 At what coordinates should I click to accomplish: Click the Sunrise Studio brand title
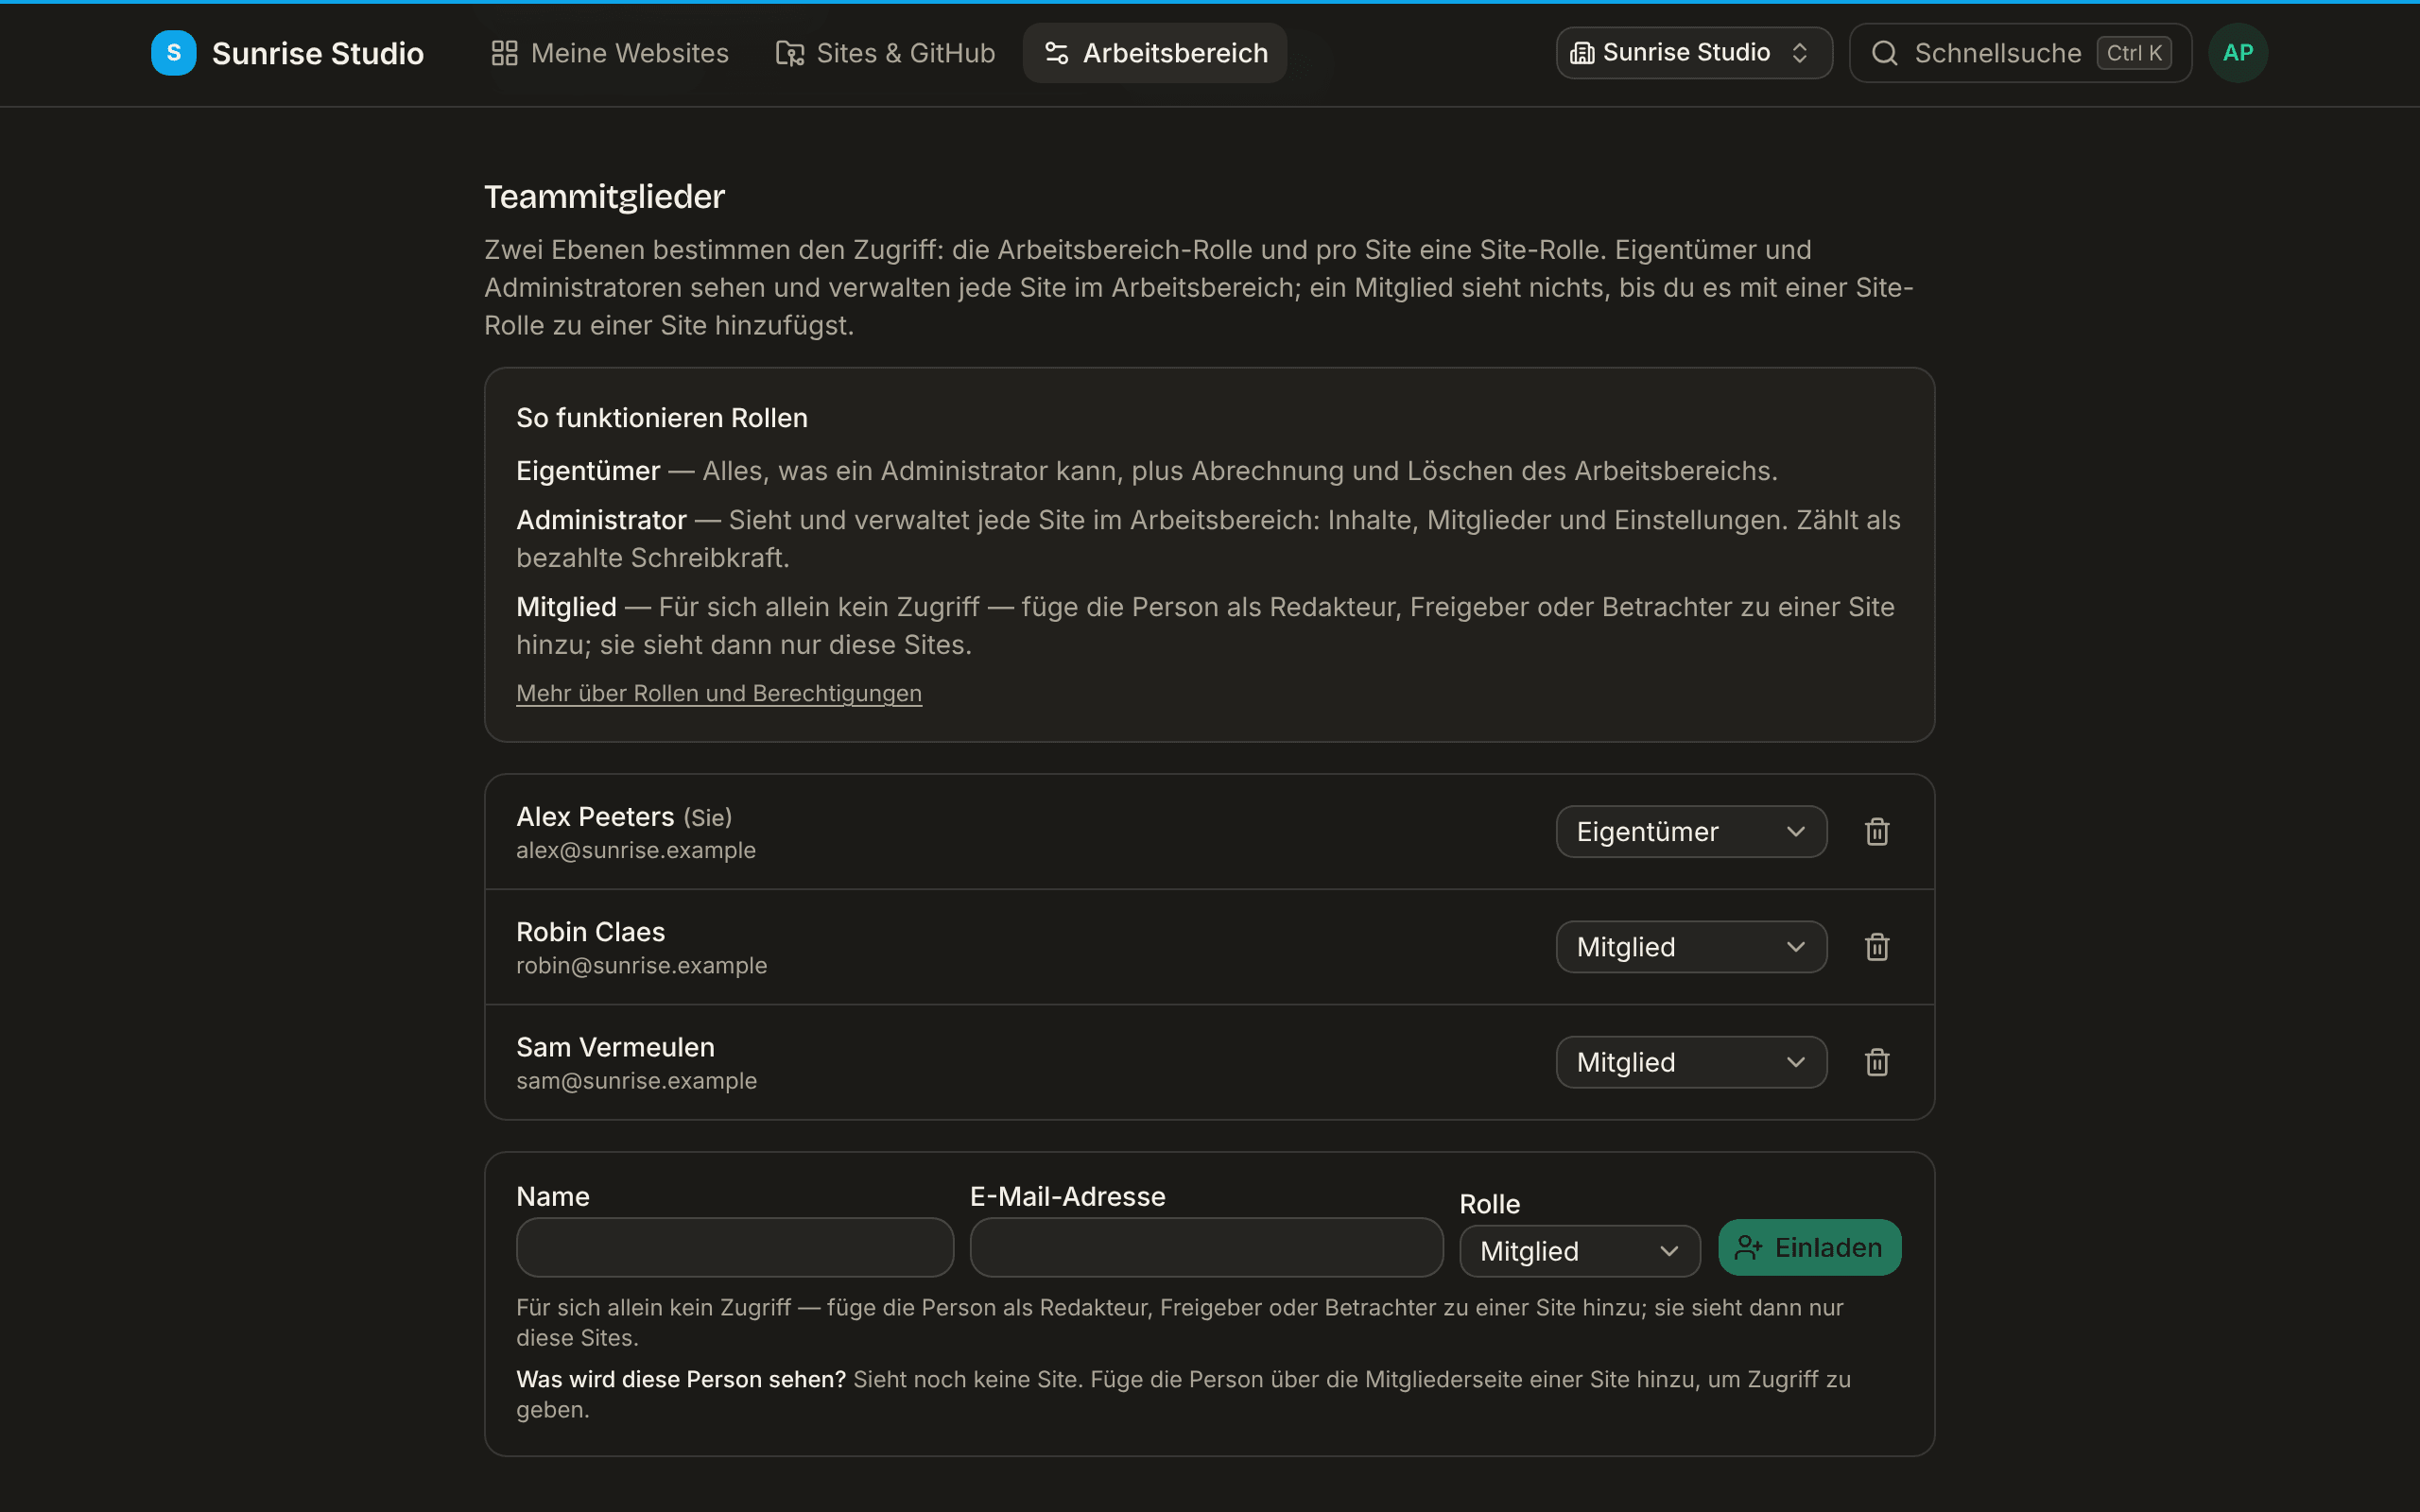[318, 53]
